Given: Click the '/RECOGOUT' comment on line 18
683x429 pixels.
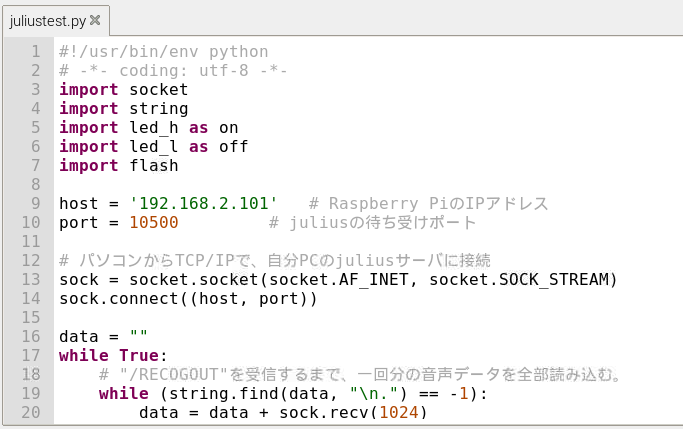Looking at the screenshot, I should point(360,375).
